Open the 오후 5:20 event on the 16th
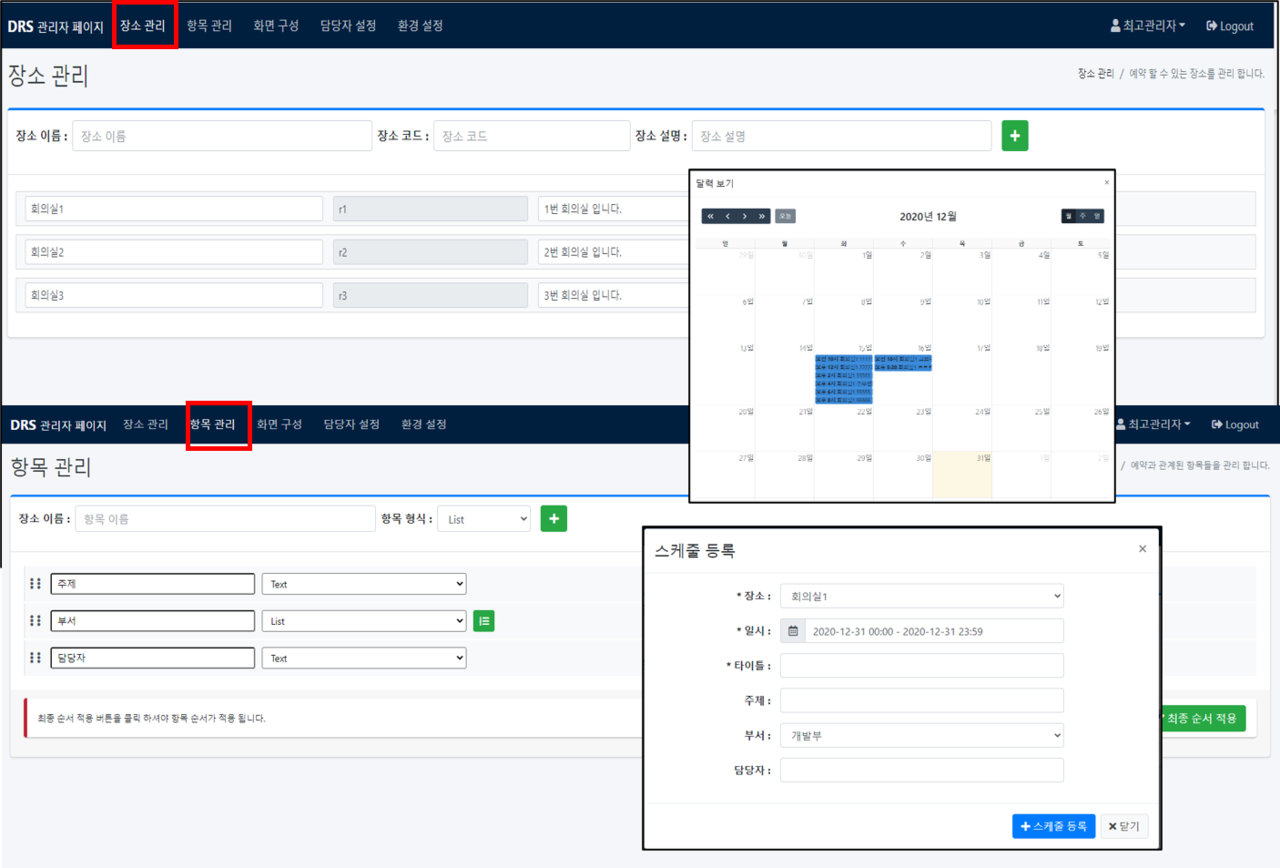The height and width of the screenshot is (868, 1280). (x=903, y=368)
